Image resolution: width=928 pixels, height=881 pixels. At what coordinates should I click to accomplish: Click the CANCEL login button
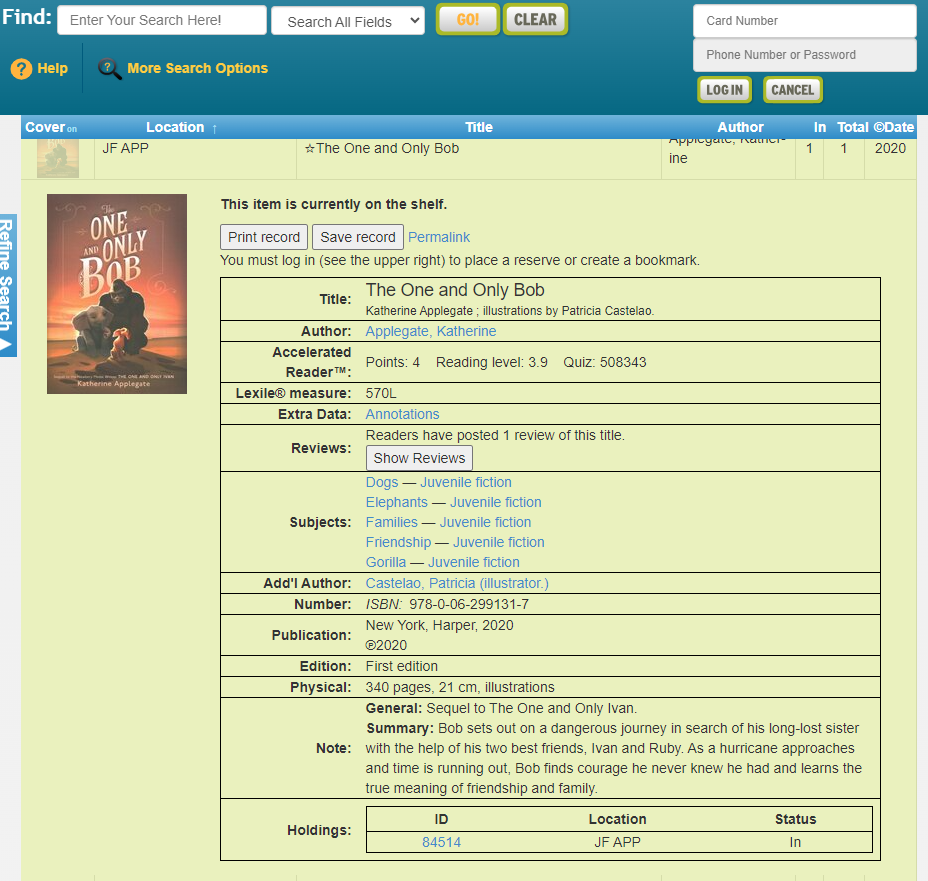(792, 90)
